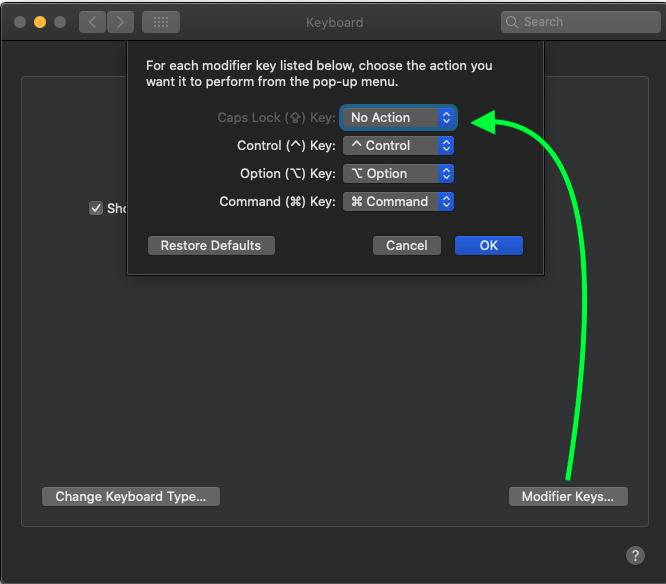
Task: Open the Command Key pop-up menu
Action: coord(398,202)
